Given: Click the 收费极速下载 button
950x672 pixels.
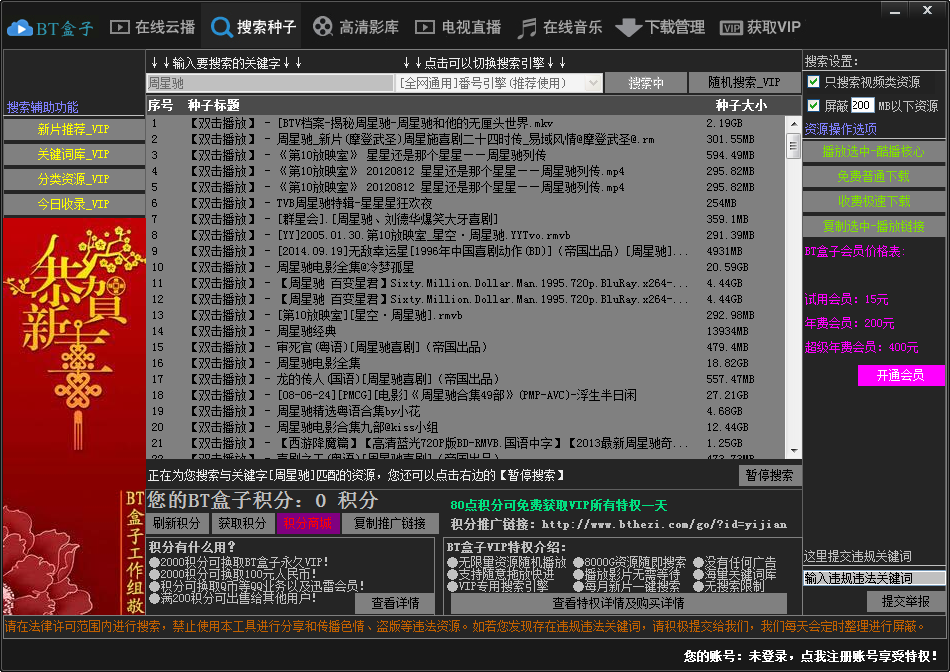Looking at the screenshot, I should 874,201.
